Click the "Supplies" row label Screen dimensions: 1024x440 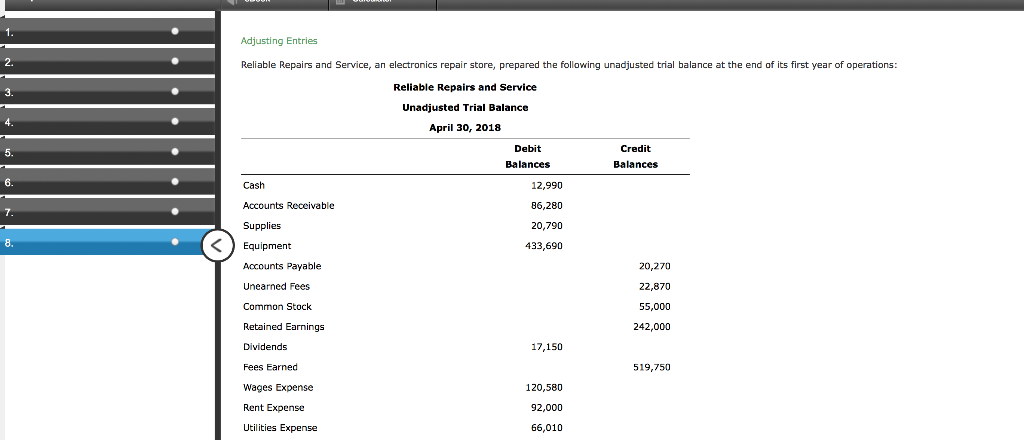[x=262, y=226]
